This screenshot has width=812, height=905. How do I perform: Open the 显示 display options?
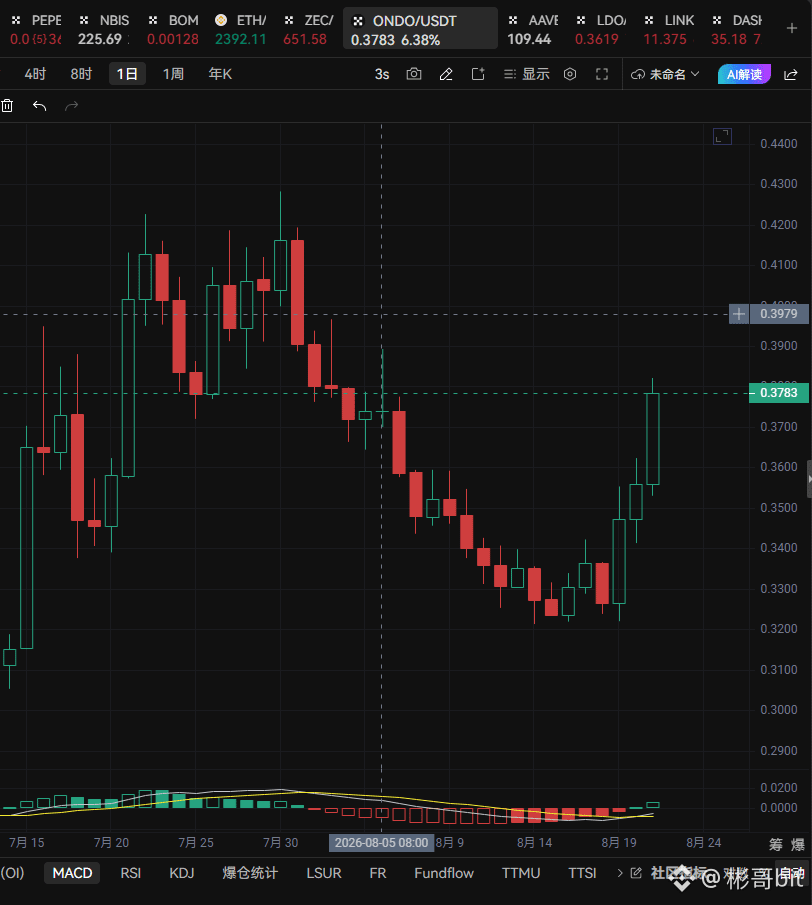point(526,74)
